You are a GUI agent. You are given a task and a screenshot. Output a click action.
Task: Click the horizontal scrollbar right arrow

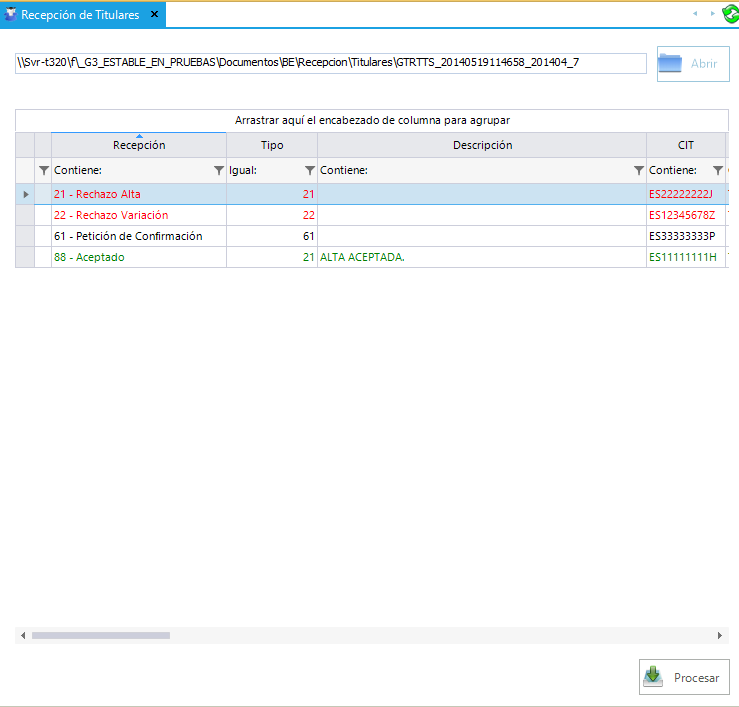[x=720, y=635]
